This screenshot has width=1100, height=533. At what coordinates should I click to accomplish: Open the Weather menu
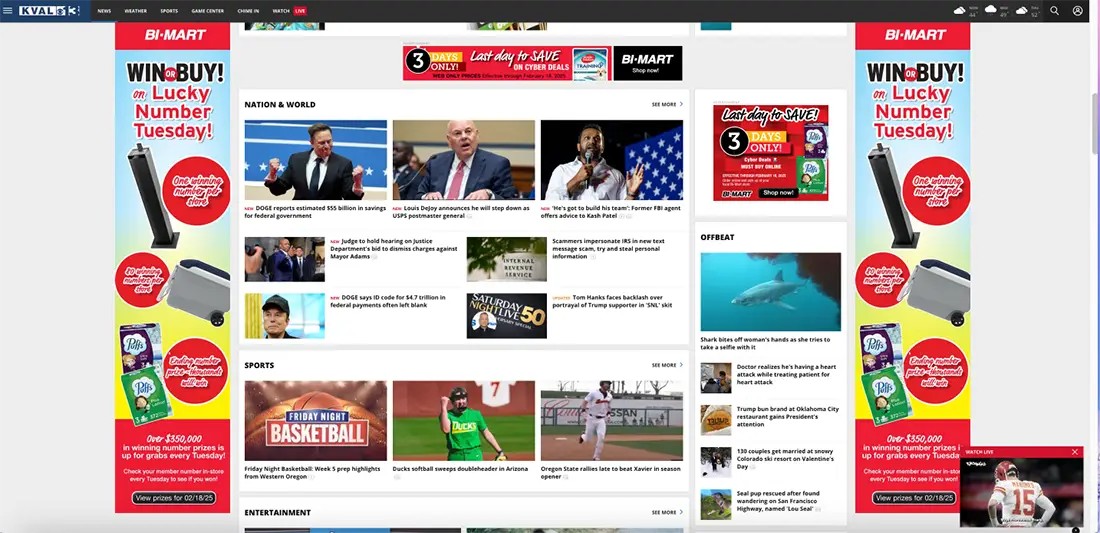point(135,11)
